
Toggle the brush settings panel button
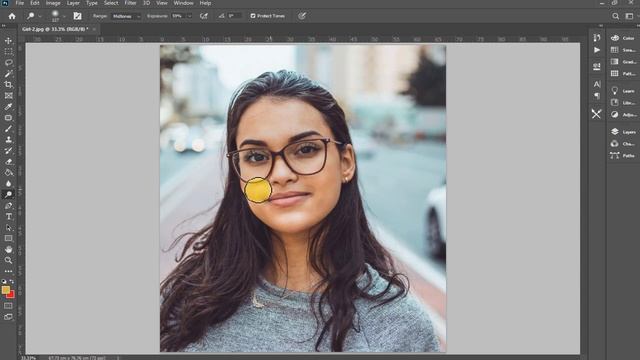(77, 16)
